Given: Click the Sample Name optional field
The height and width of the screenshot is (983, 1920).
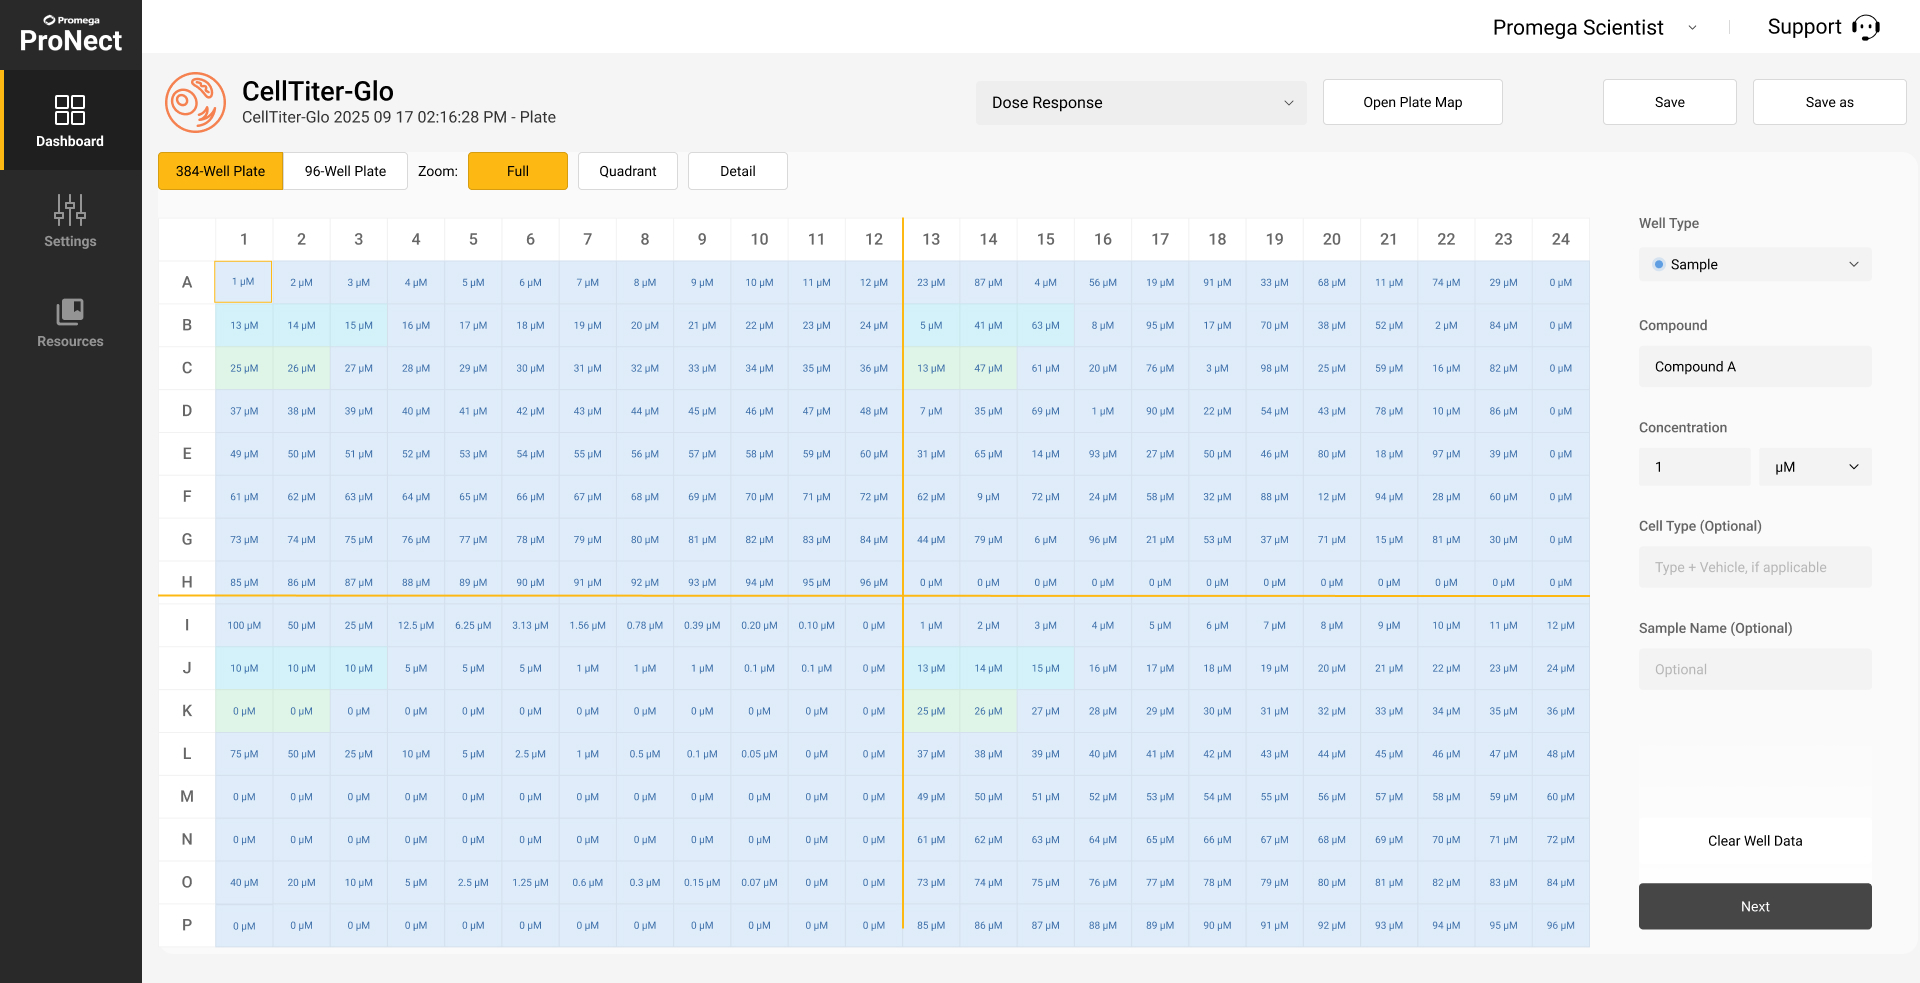Looking at the screenshot, I should point(1755,669).
